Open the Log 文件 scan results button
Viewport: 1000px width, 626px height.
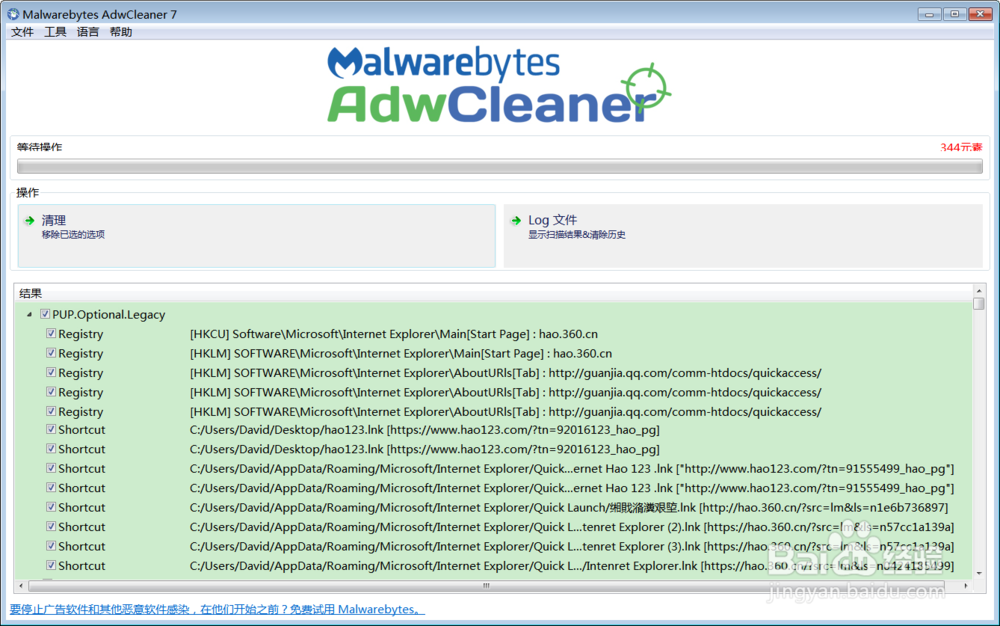point(743,236)
